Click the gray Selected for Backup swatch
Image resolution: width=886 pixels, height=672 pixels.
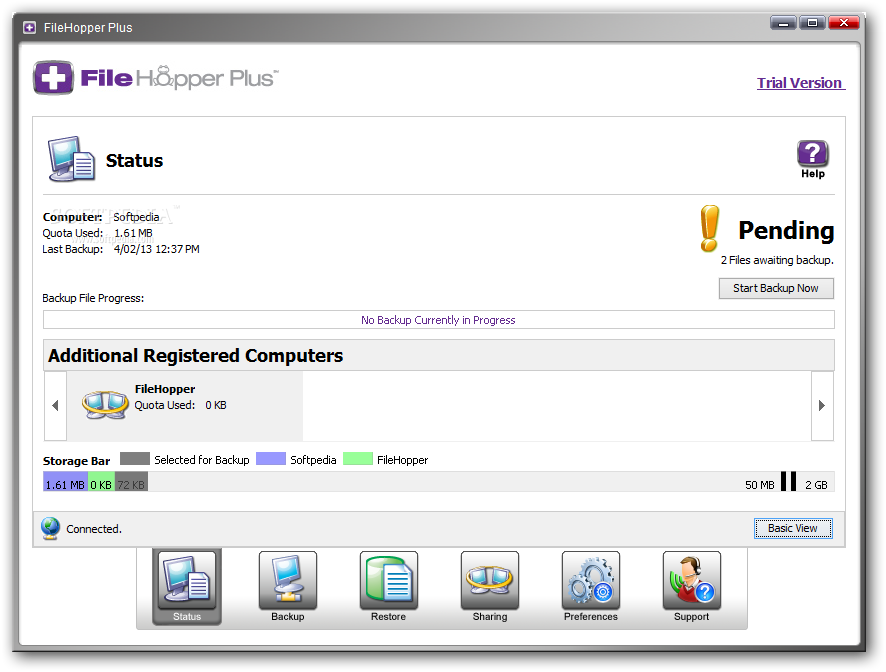pyautogui.click(x=134, y=458)
